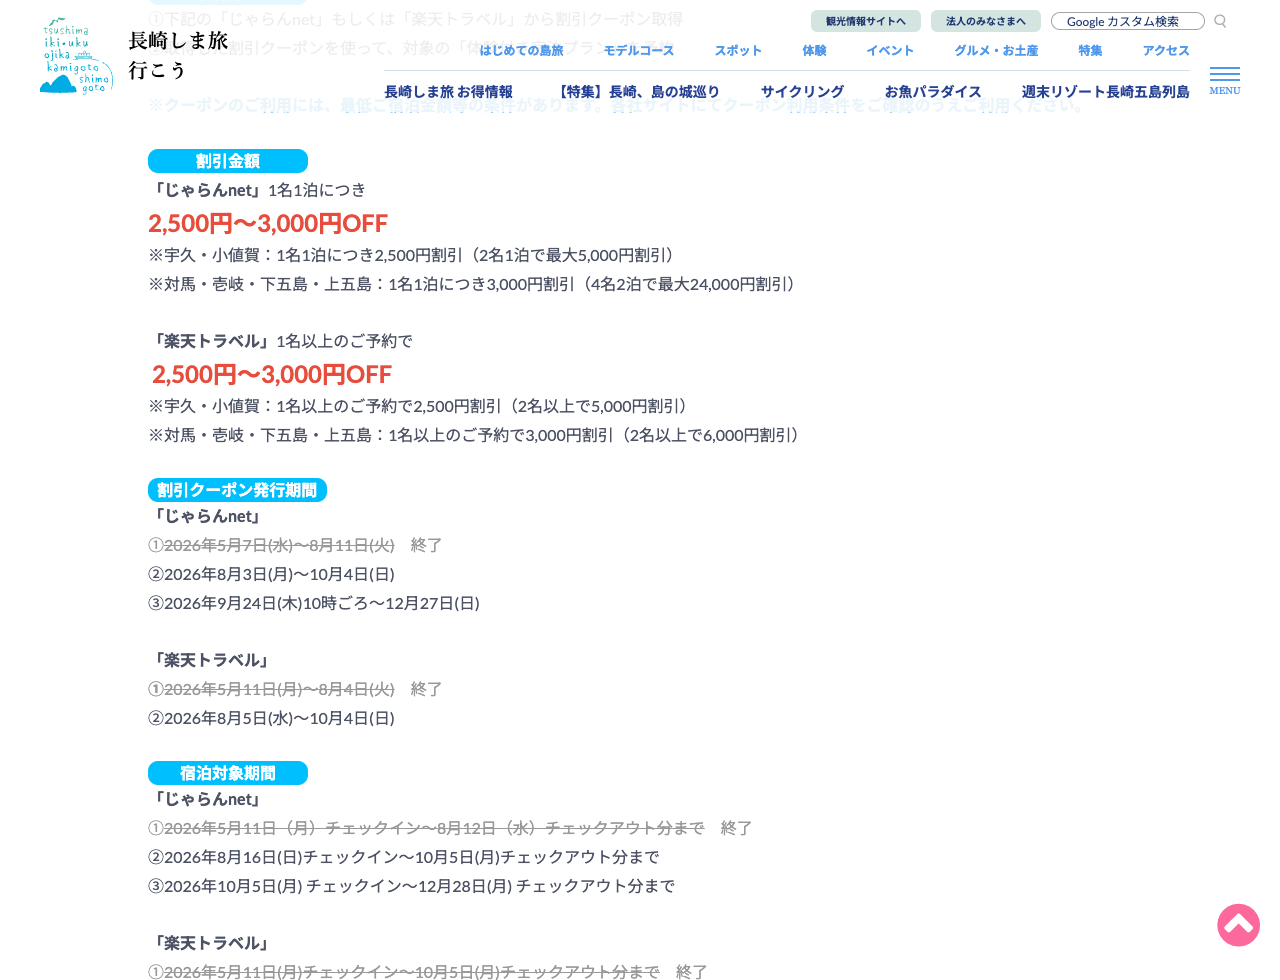Click the 割引金額 heading label
This screenshot has width=1280, height=980.
pyautogui.click(x=228, y=161)
